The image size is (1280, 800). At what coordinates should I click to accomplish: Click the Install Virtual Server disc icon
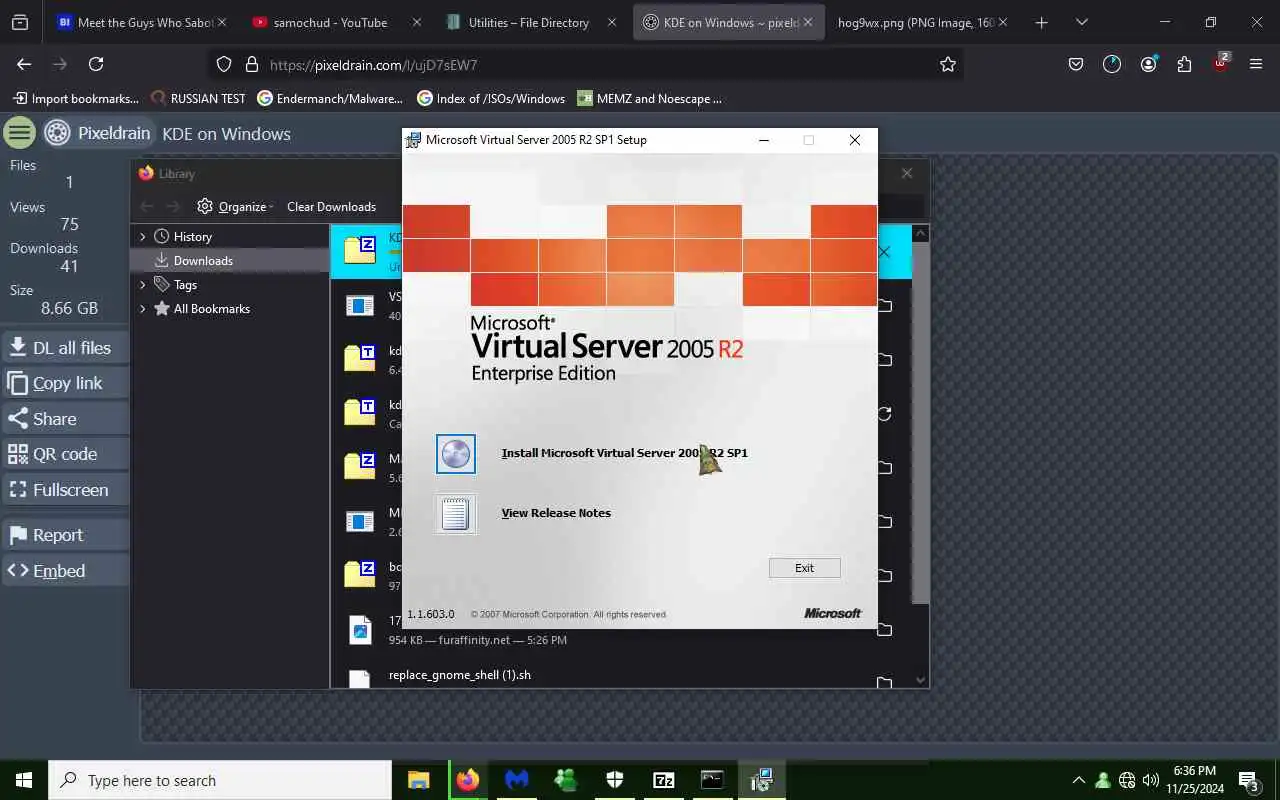pyautogui.click(x=456, y=454)
